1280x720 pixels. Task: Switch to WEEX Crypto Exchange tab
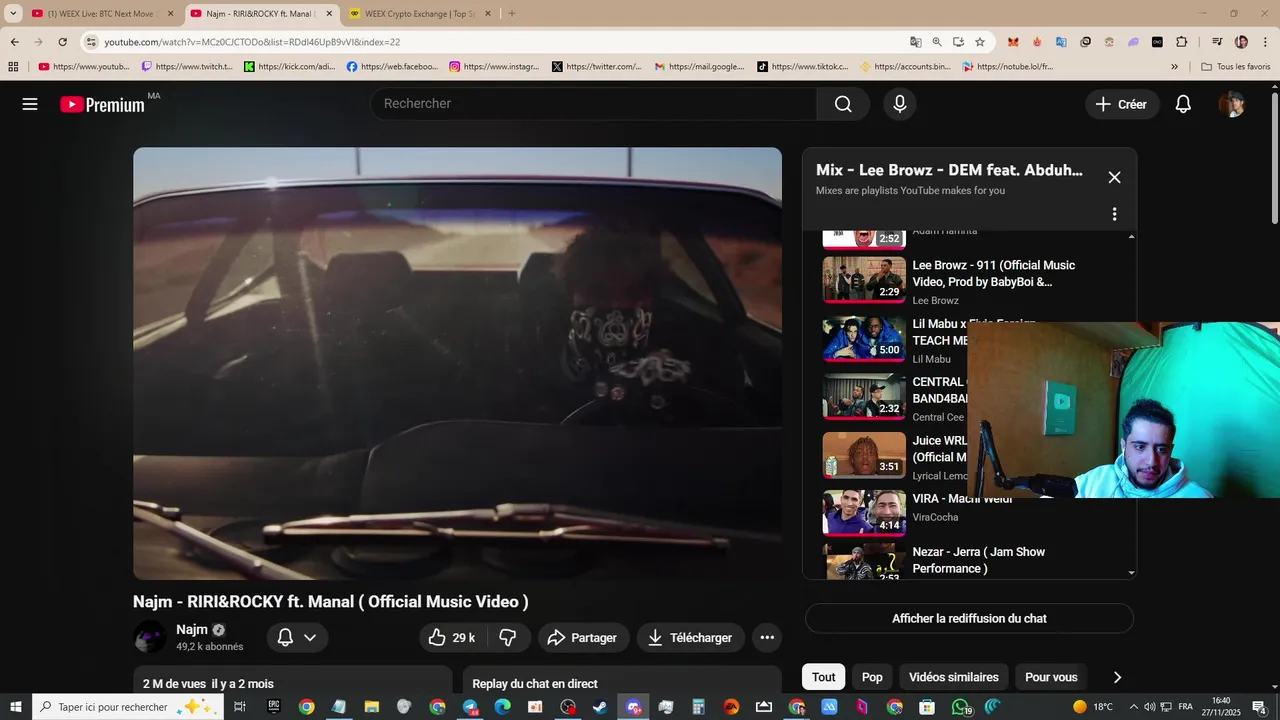419,13
